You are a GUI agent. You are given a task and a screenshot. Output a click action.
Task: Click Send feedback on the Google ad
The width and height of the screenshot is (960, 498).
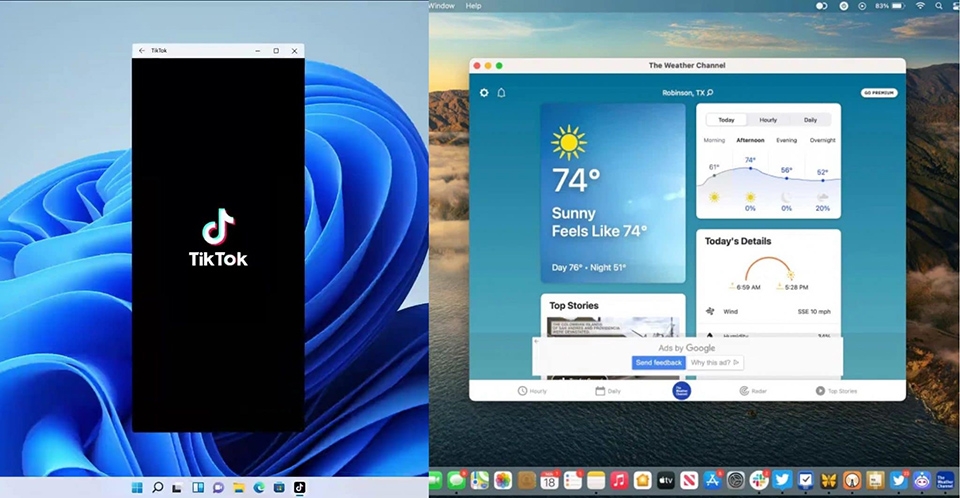pyautogui.click(x=658, y=363)
